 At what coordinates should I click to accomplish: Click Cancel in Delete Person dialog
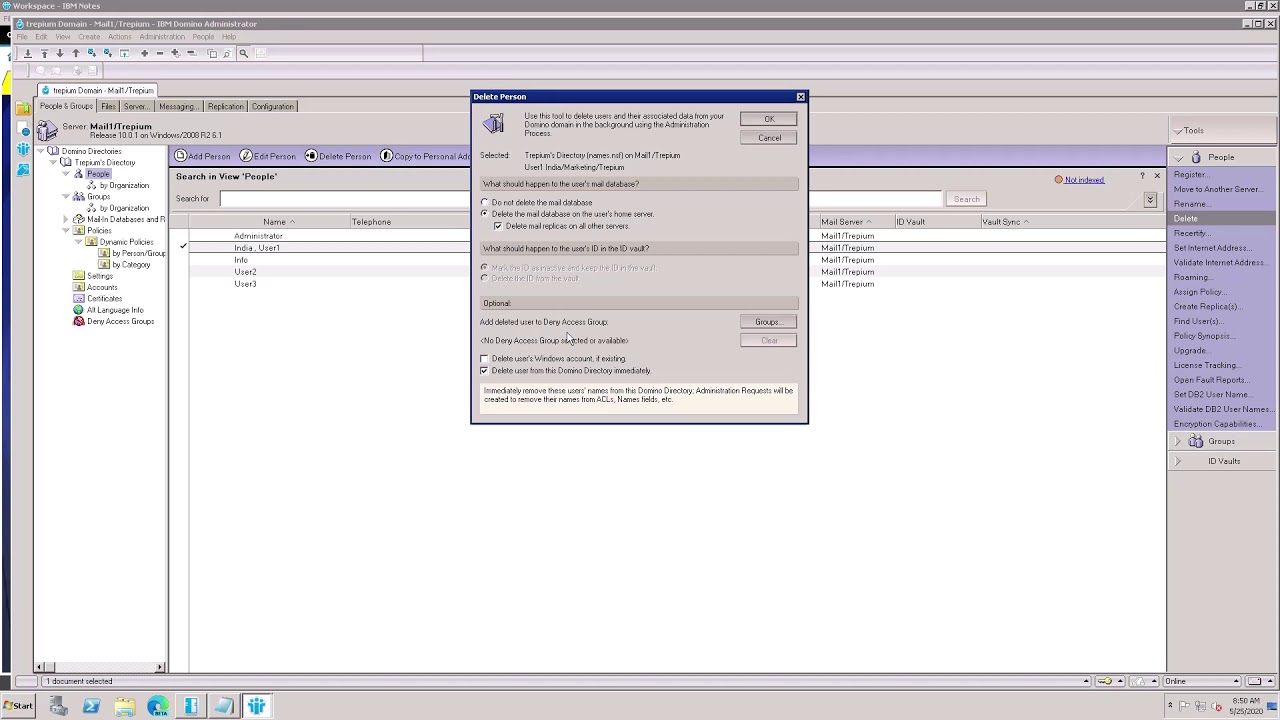click(769, 138)
